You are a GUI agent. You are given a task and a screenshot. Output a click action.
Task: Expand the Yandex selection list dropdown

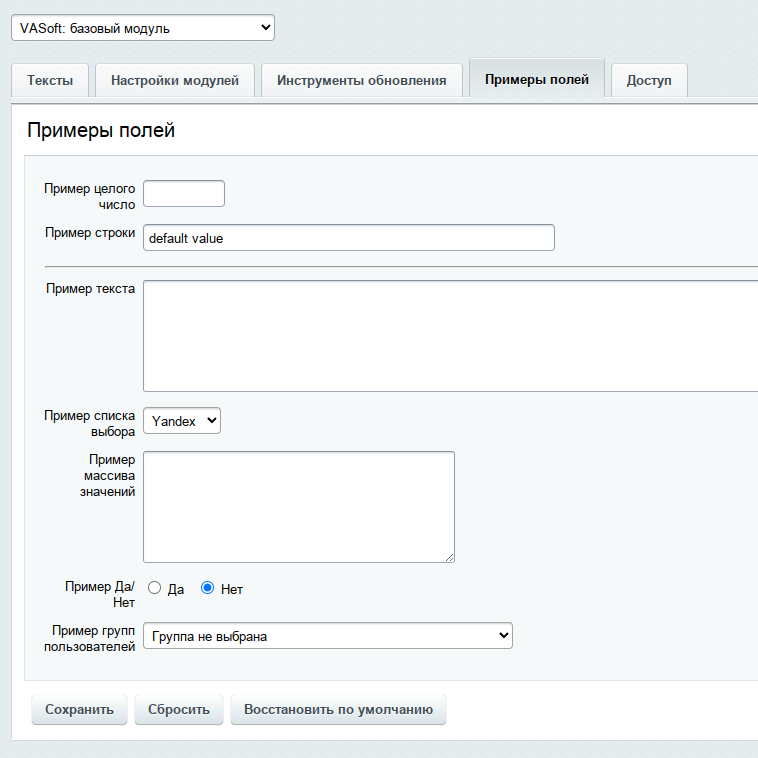[182, 421]
